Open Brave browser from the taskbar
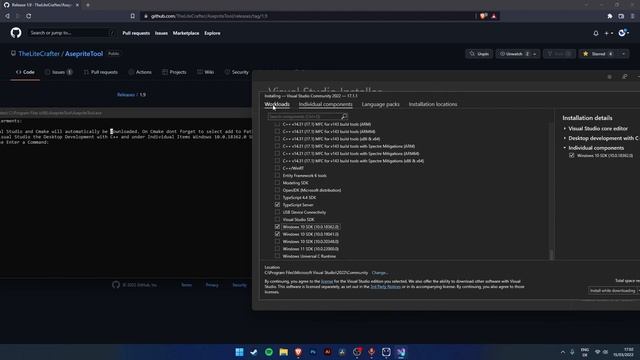The height and width of the screenshot is (360, 640). click(298, 352)
